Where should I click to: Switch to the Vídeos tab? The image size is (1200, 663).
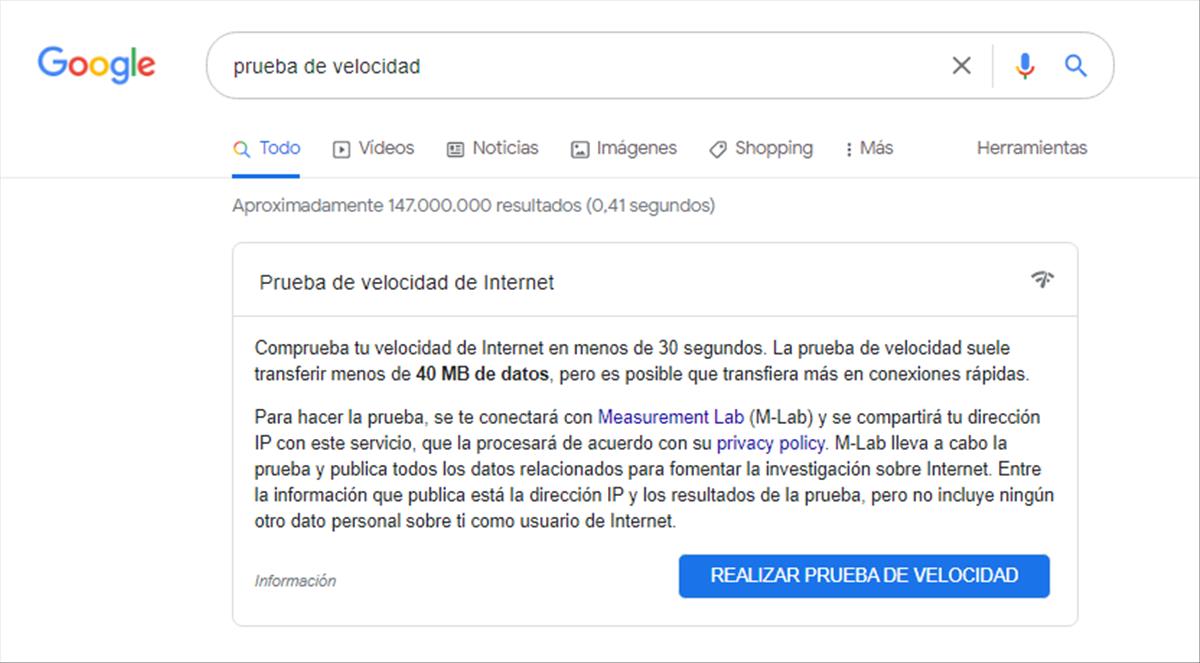pos(373,148)
